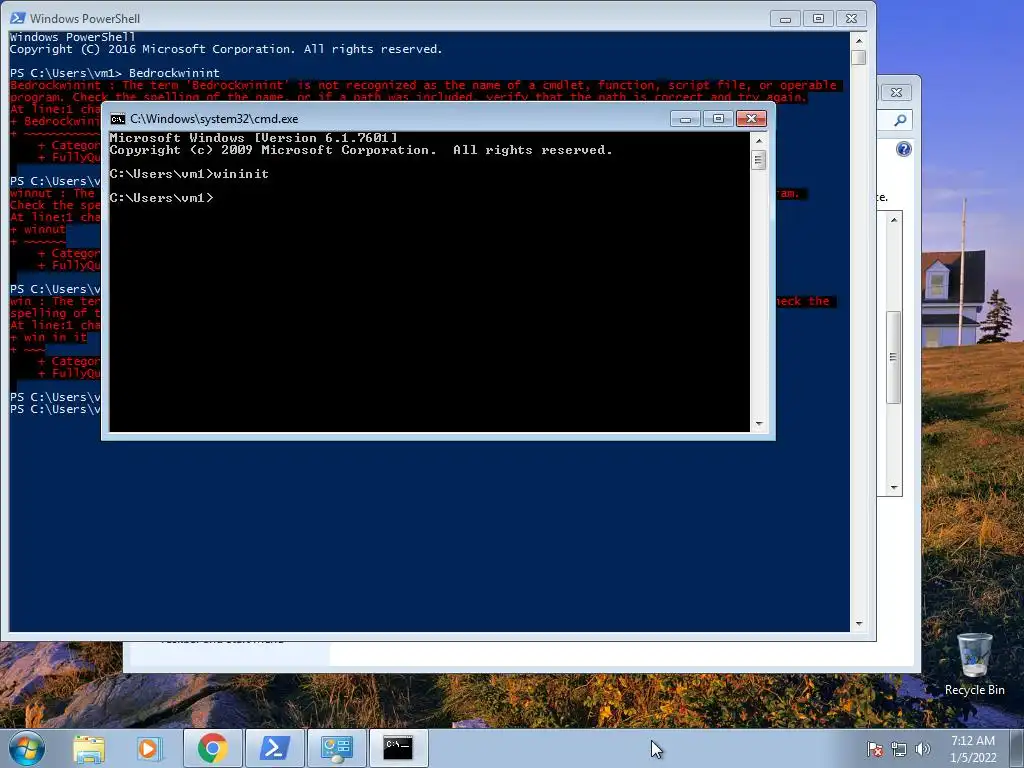Maximize the cmd.exe window
This screenshot has height=768, width=1024.
[718, 119]
